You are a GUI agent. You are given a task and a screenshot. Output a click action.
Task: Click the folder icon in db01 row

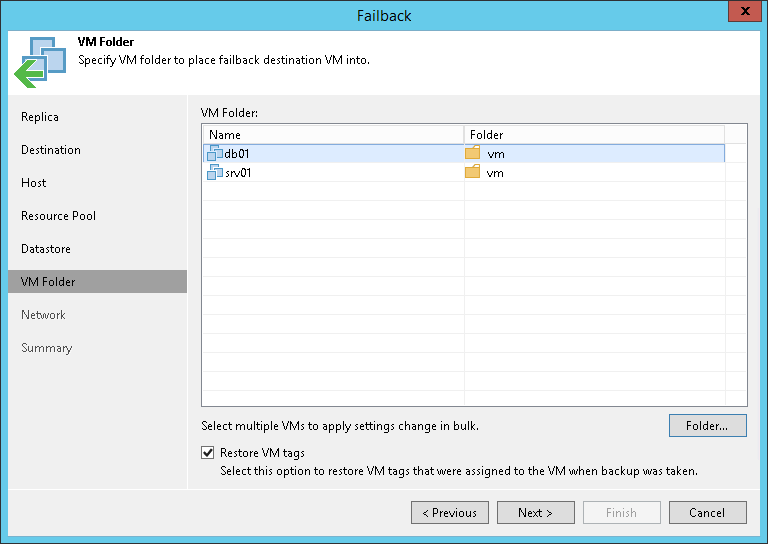click(473, 154)
